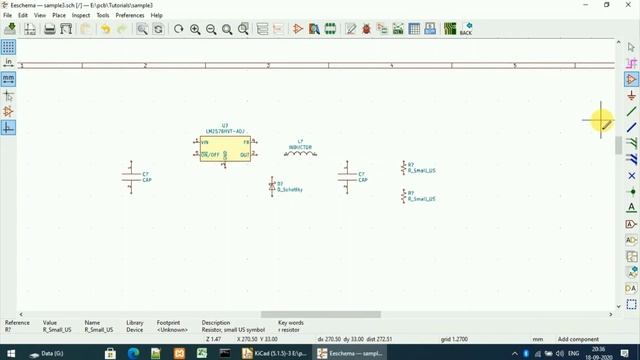The image size is (640, 360).
Task: Click the vertical scrollbar thumb
Action: (x=618, y=145)
